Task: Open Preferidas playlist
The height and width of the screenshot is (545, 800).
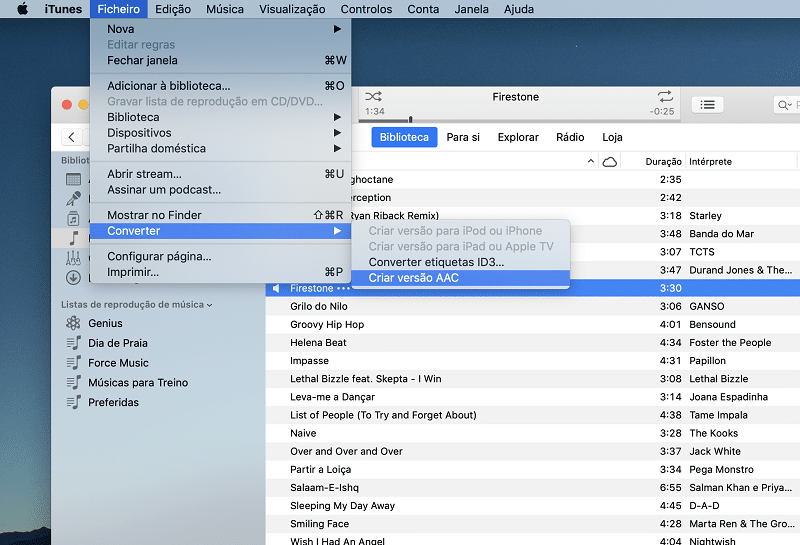Action: (113, 403)
